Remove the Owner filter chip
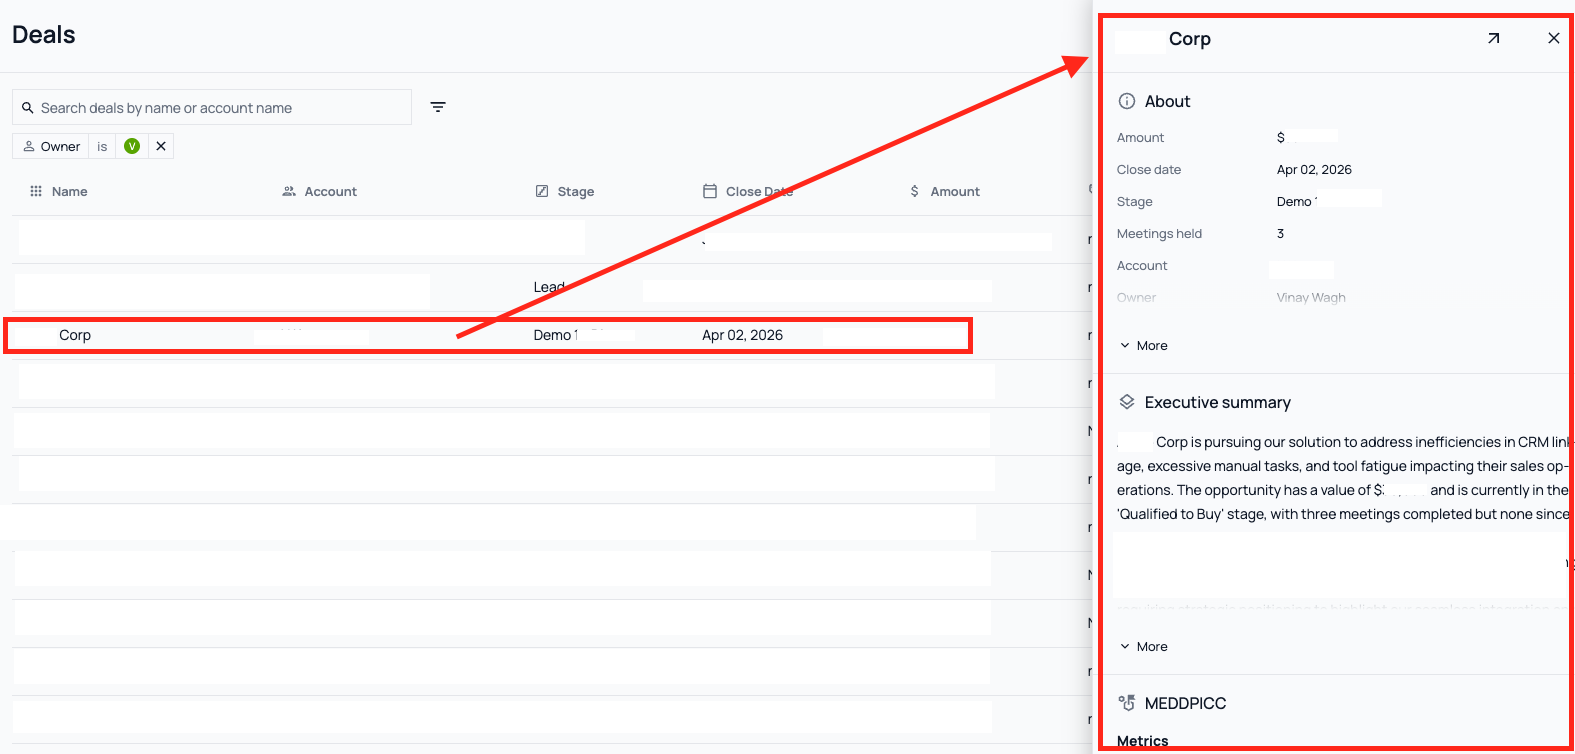The height and width of the screenshot is (754, 1575). click(x=161, y=146)
